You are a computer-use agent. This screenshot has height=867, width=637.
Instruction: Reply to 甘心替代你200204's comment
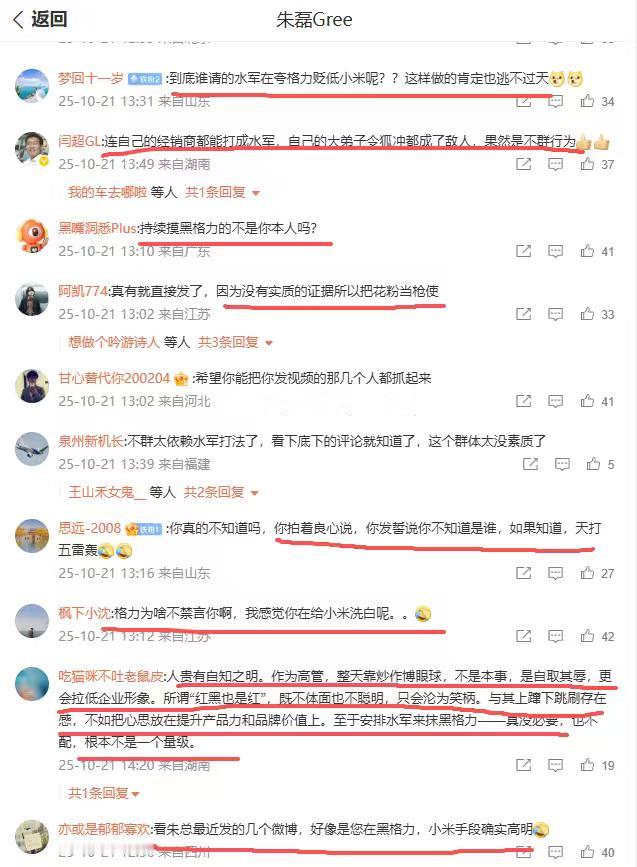pos(555,401)
